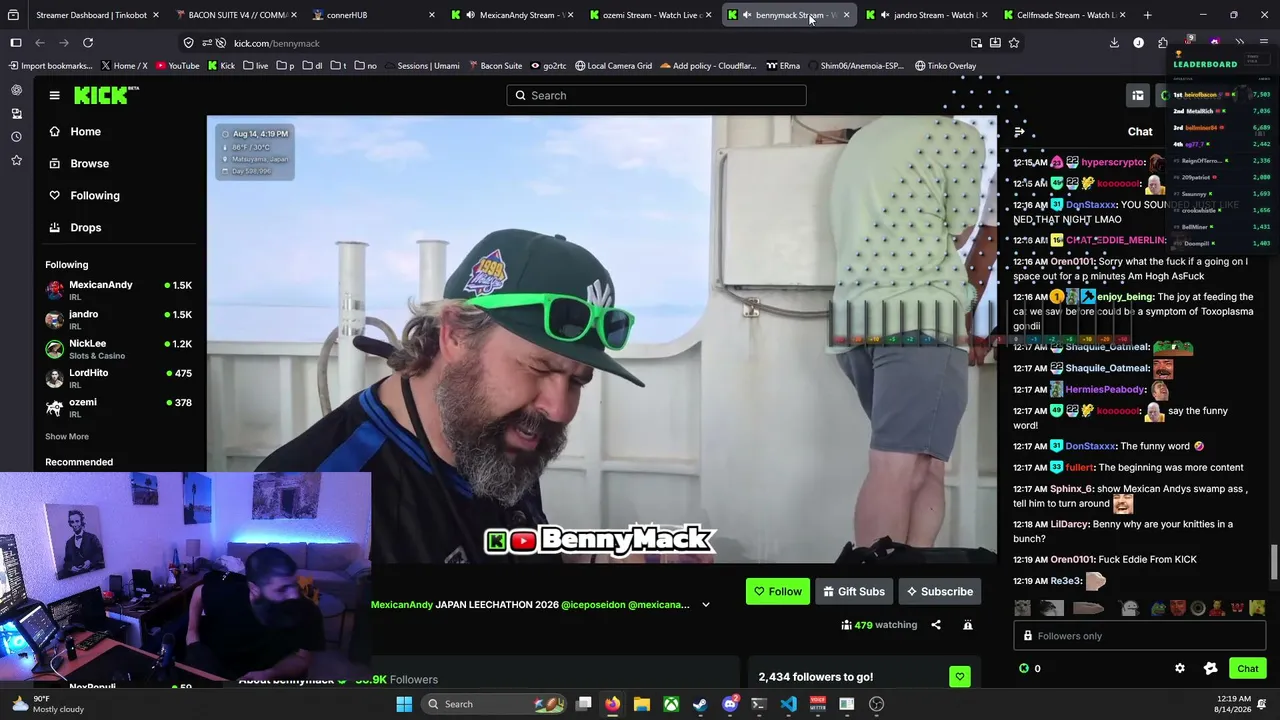Click the Kick logo
This screenshot has width=1280, height=720.
pyautogui.click(x=106, y=95)
